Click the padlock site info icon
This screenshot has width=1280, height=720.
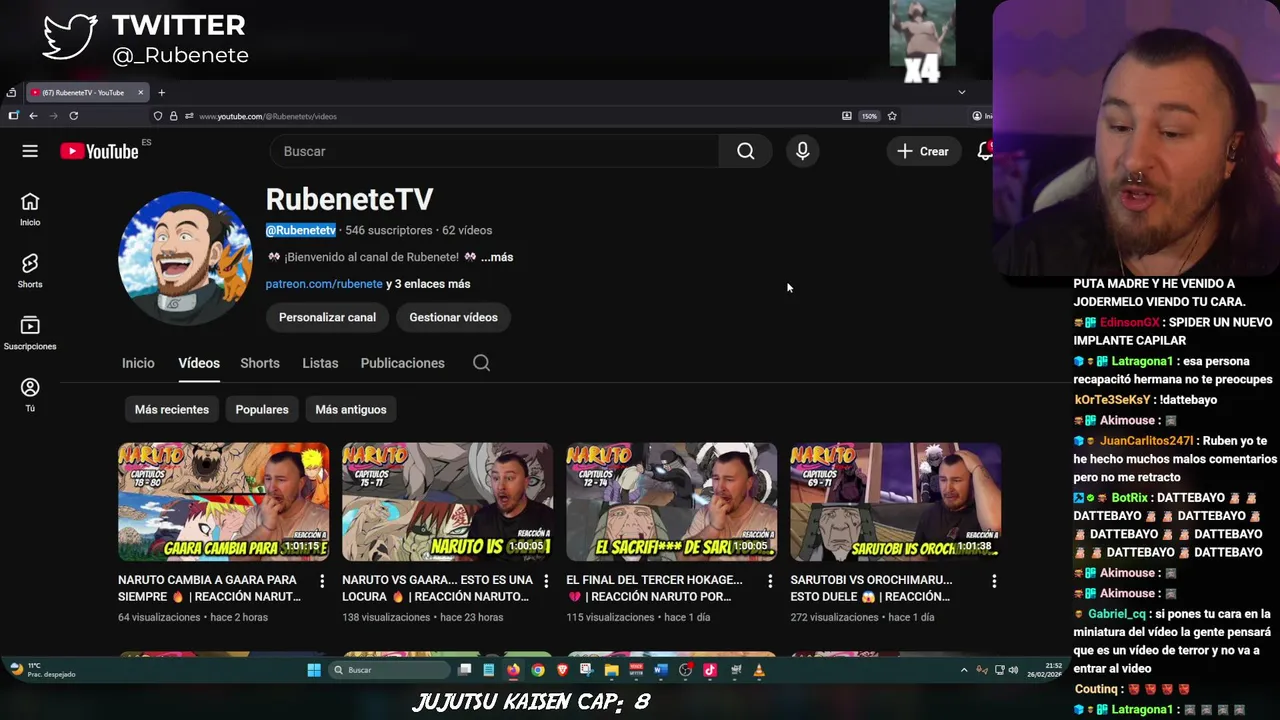(173, 116)
